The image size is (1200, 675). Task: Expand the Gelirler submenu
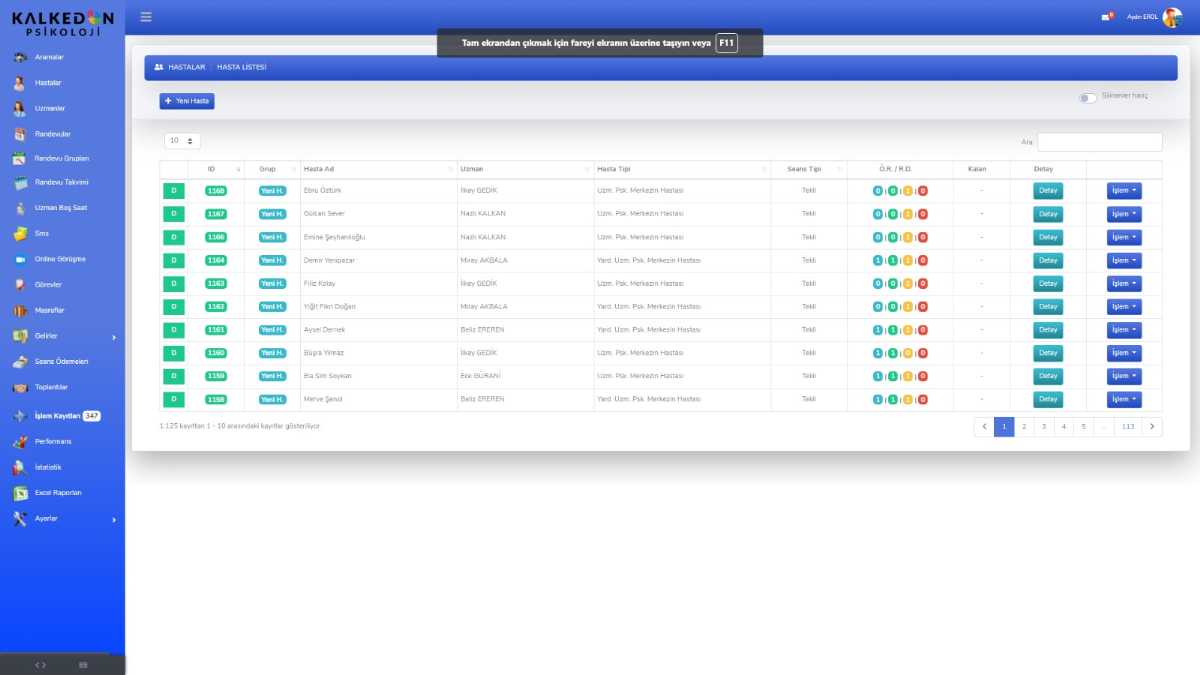click(x=62, y=336)
